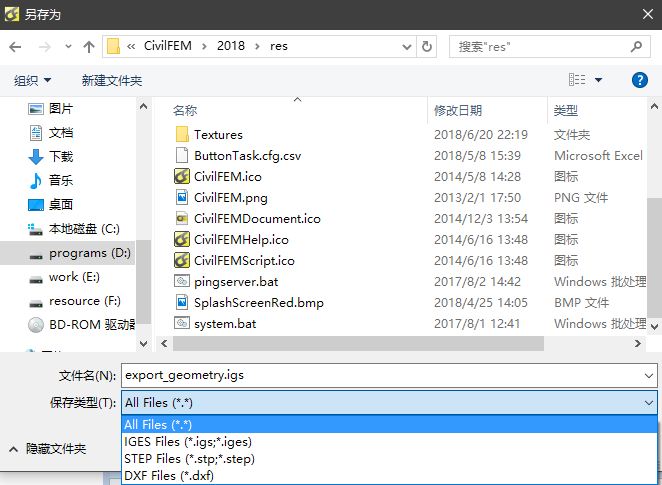Select the work (E:) drive

64,277
